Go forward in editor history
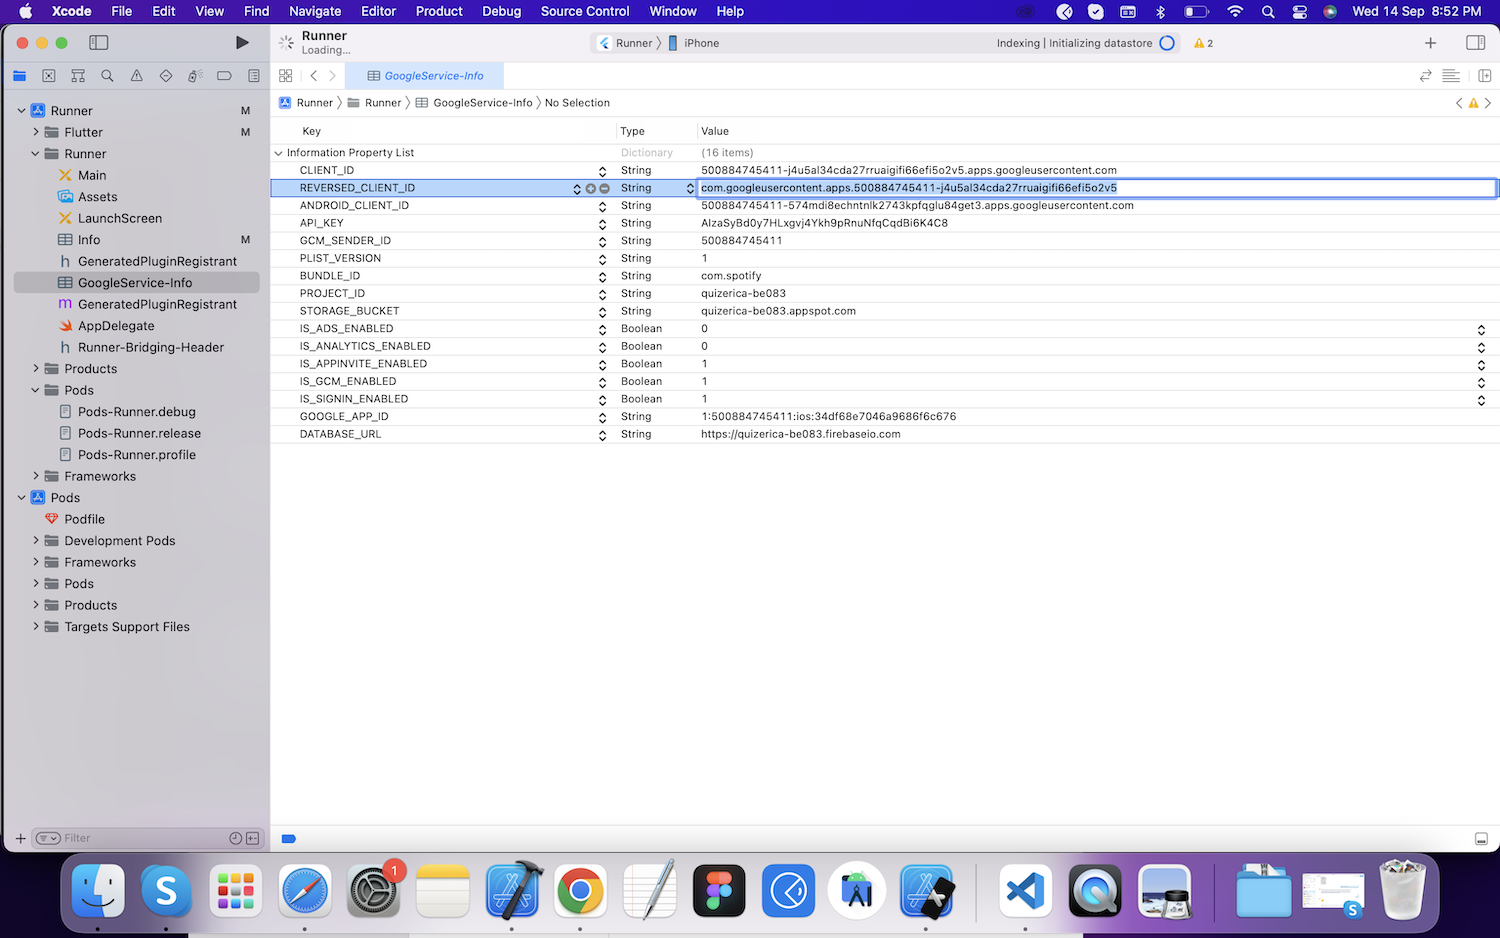Viewport: 1500px width, 938px height. click(x=333, y=76)
